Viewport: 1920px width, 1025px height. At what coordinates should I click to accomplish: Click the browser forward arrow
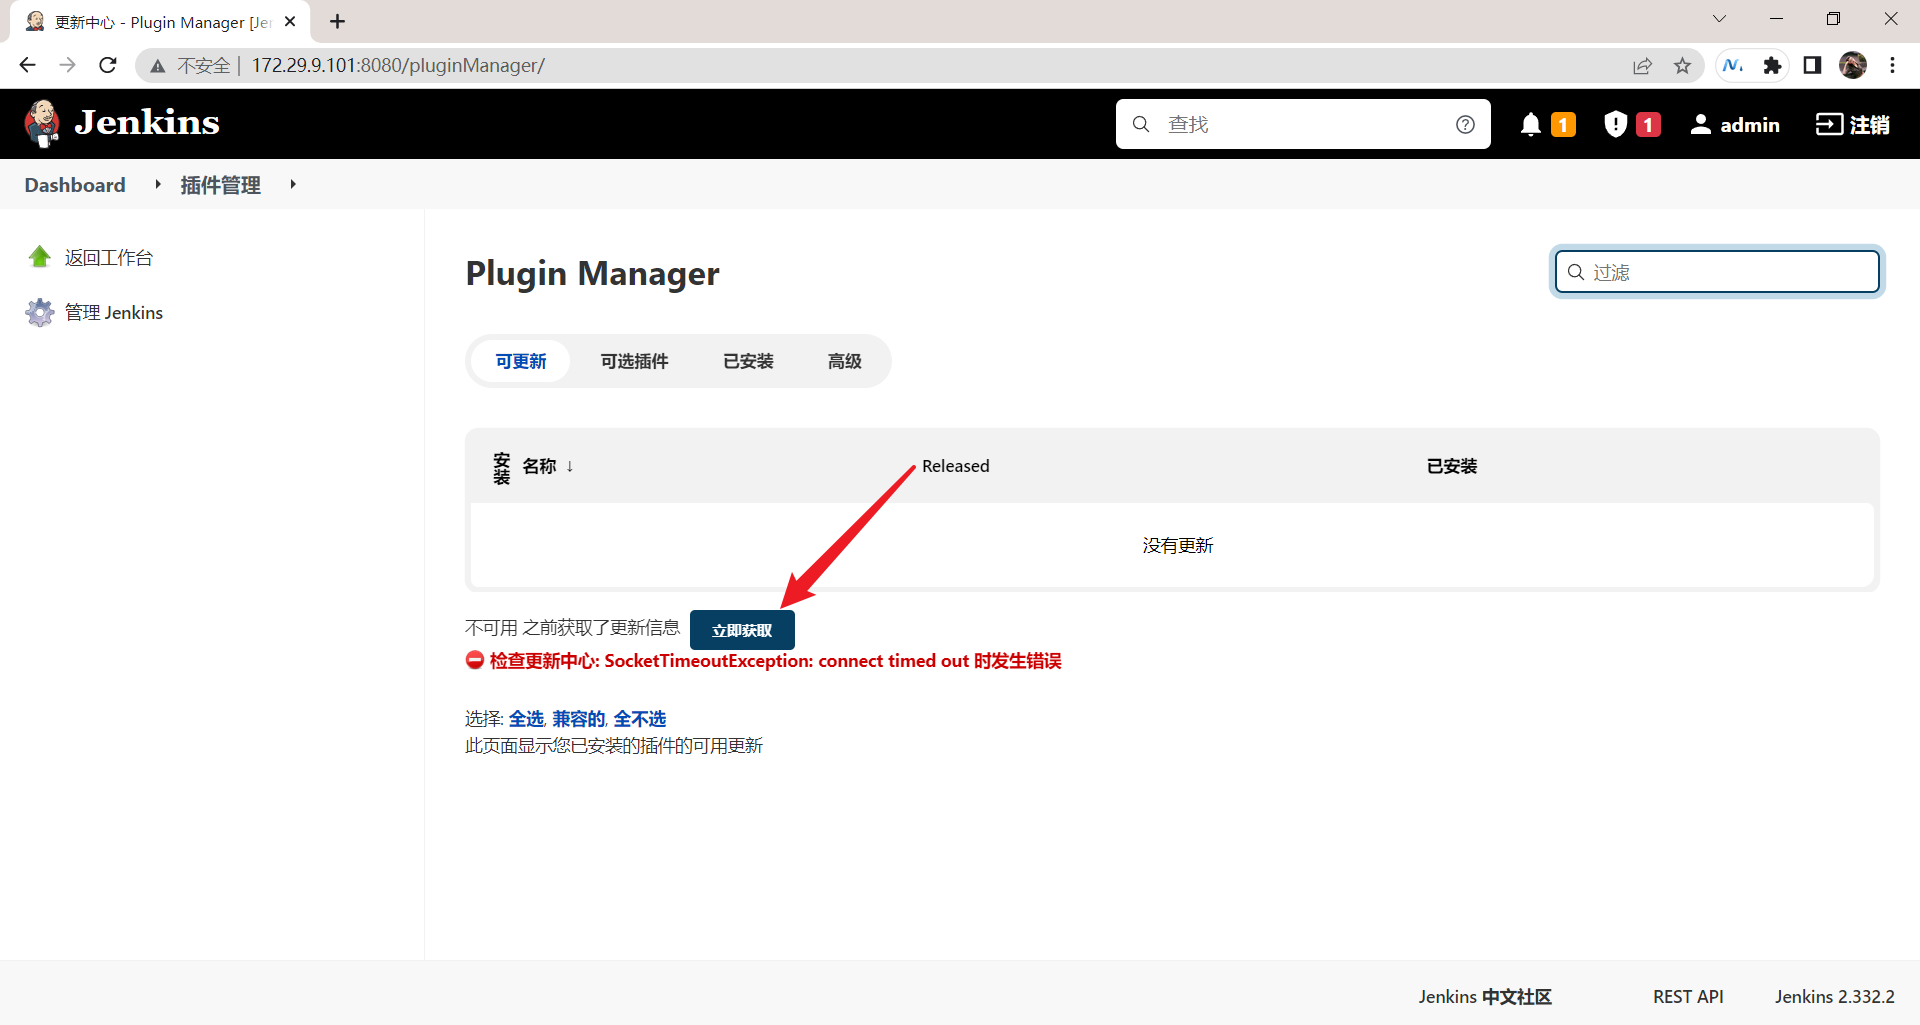click(x=67, y=65)
